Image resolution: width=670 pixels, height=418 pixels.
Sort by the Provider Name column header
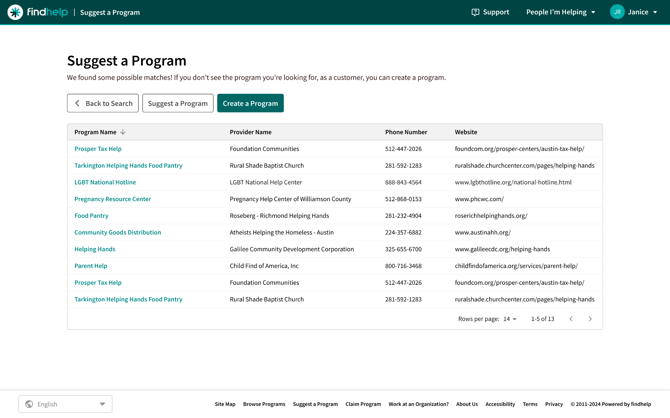coord(250,132)
